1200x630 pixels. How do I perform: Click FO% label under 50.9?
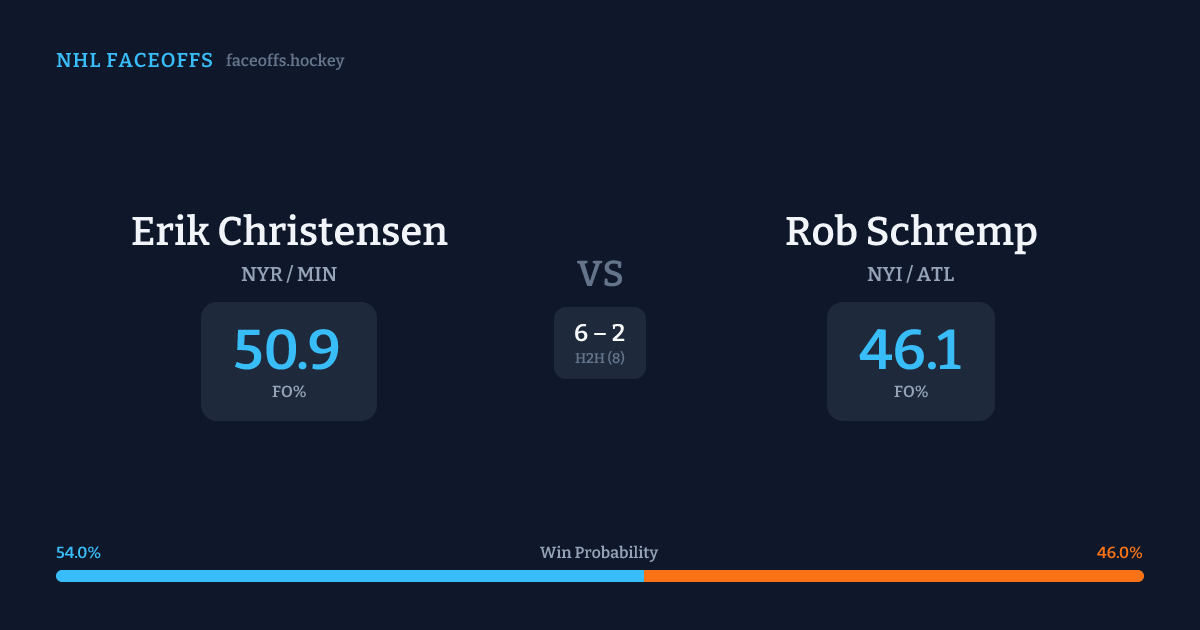coord(289,392)
